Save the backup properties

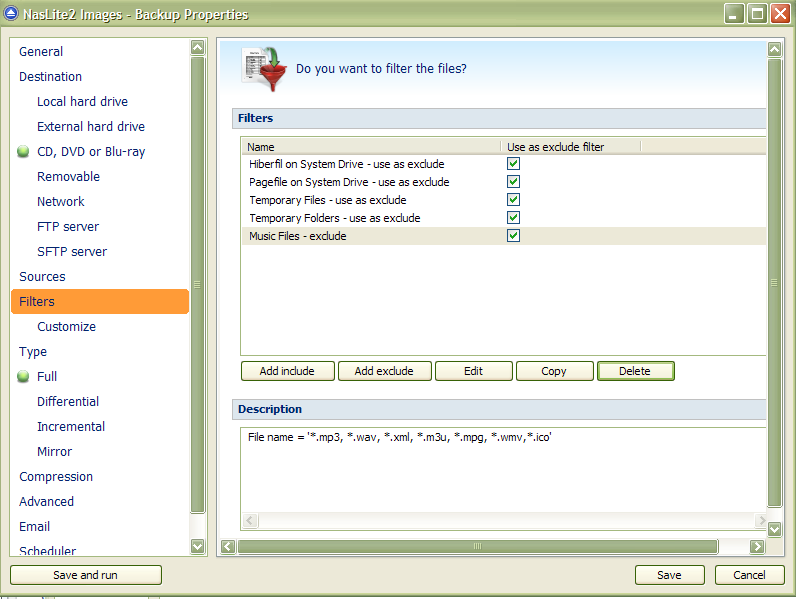click(x=670, y=575)
